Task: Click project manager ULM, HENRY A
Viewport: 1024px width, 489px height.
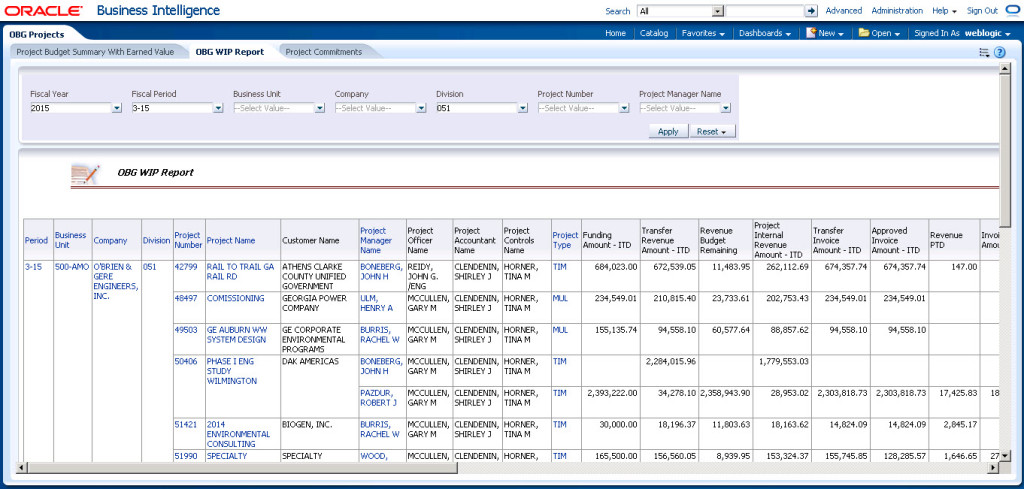Action: click(x=376, y=303)
